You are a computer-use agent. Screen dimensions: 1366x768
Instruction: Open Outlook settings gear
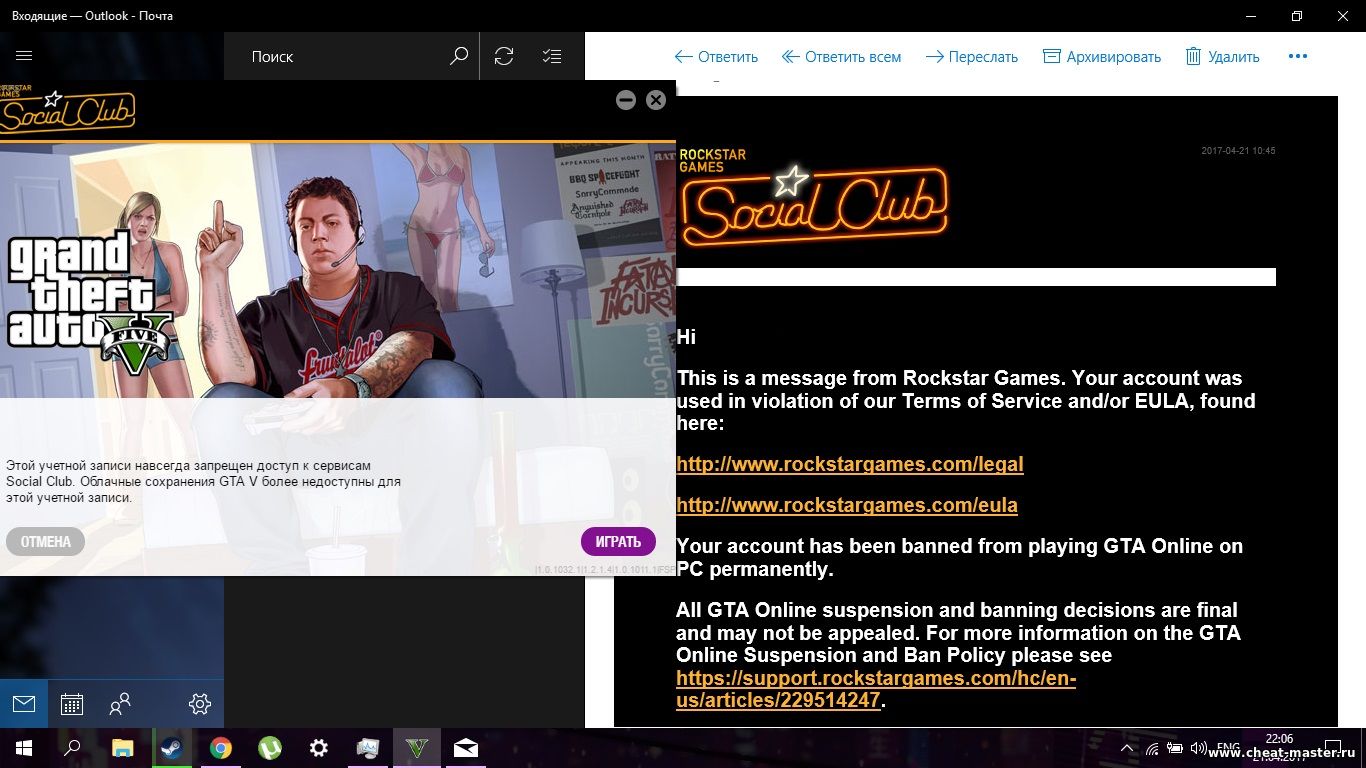click(200, 704)
